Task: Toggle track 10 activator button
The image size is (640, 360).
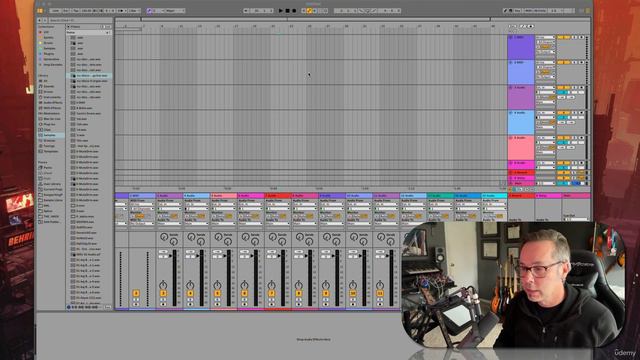Action: [353, 293]
